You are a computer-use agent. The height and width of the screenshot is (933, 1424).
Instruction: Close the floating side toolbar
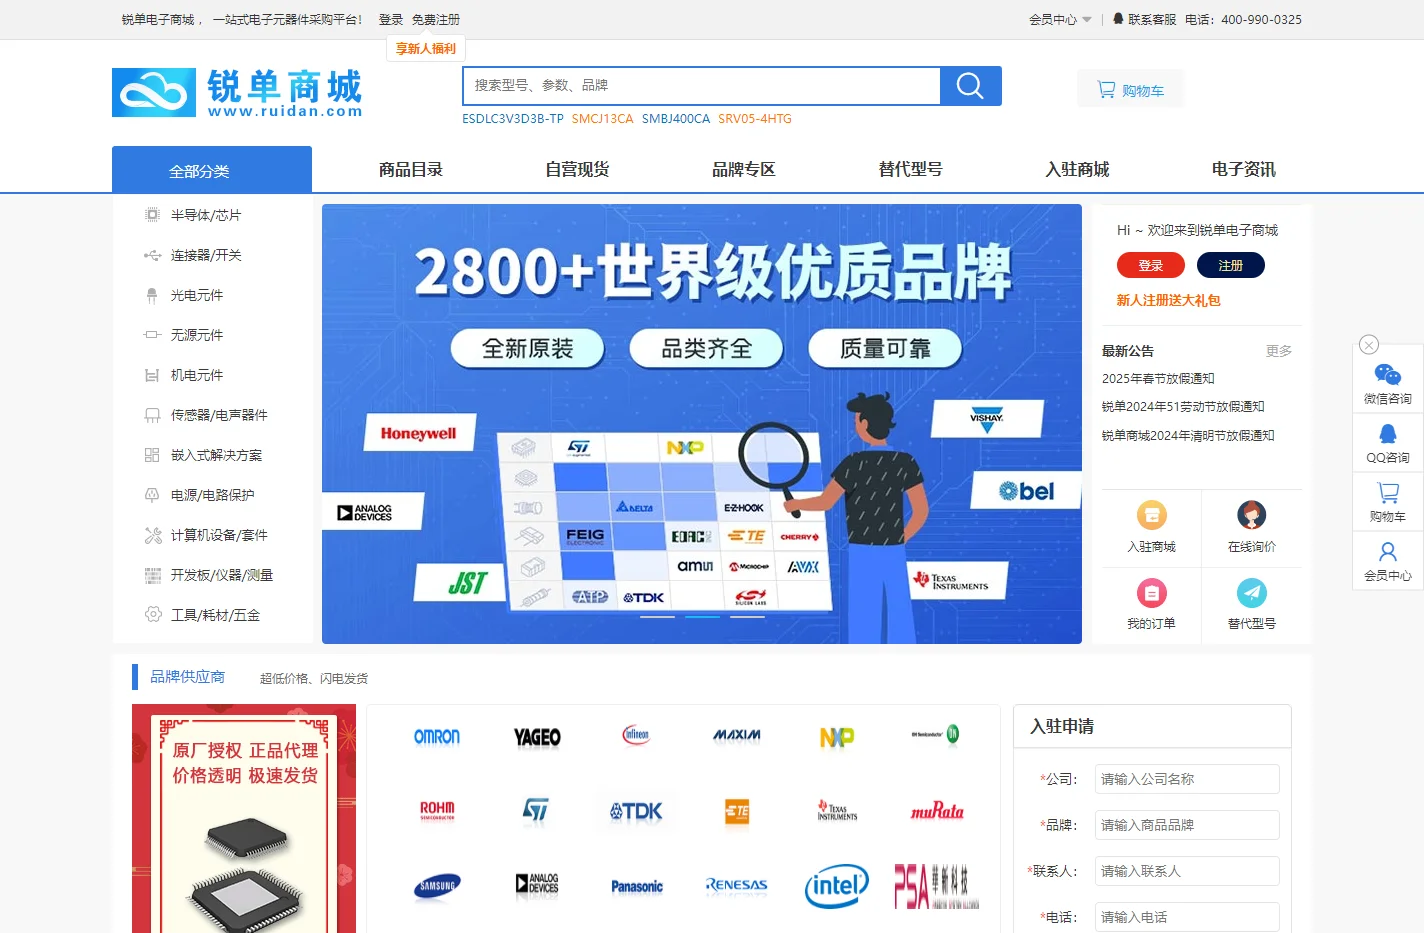tap(1369, 345)
